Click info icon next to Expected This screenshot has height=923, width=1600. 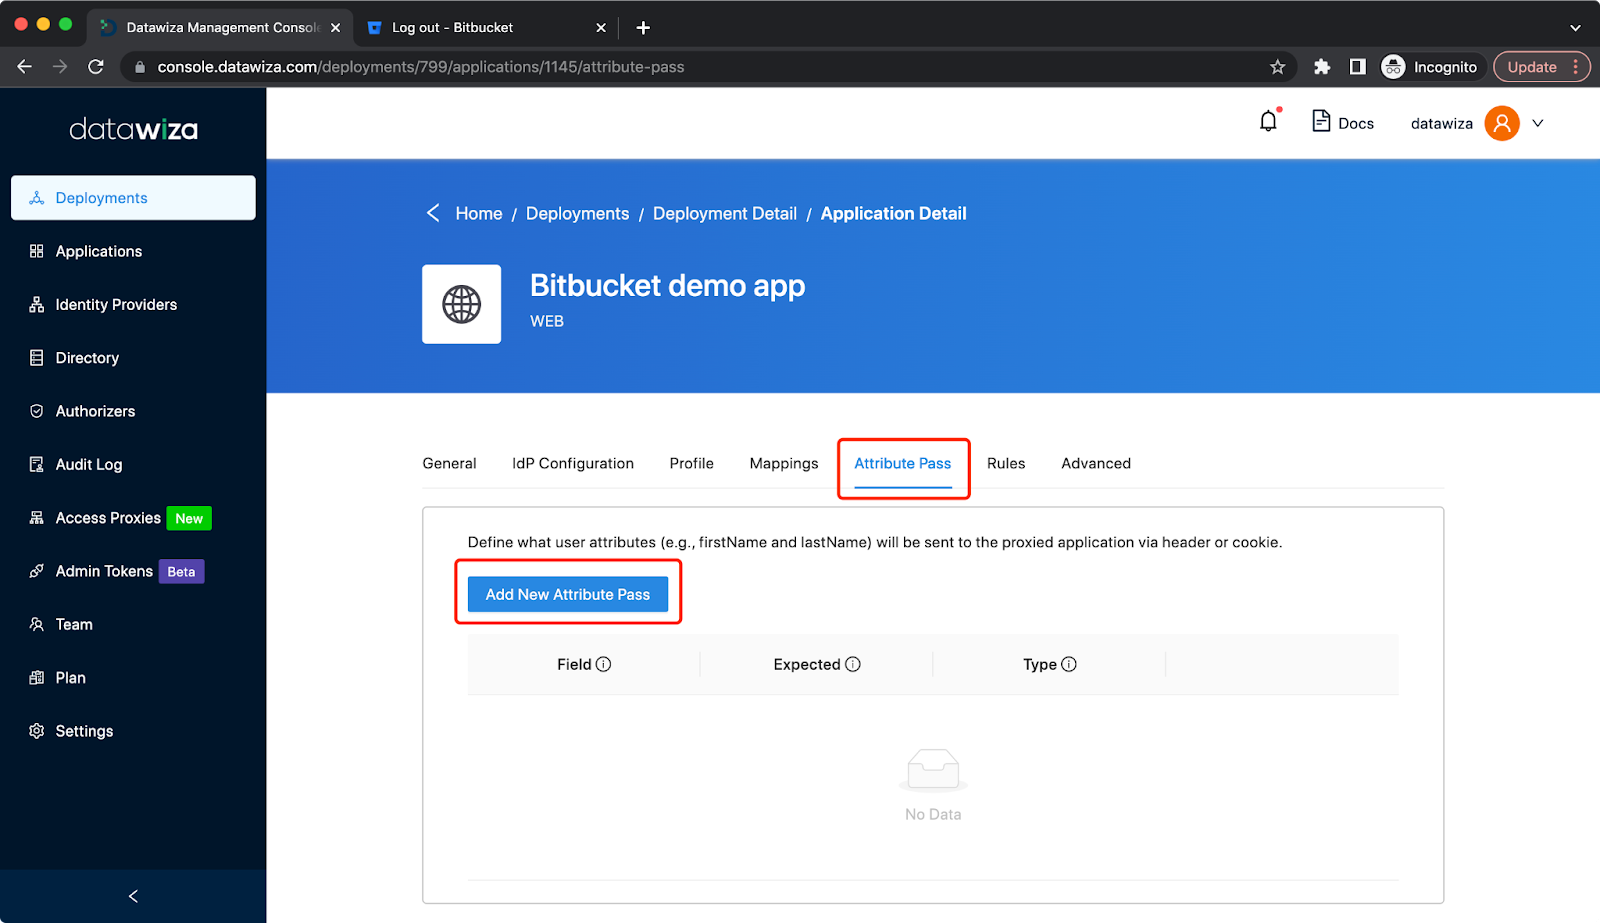(x=853, y=664)
